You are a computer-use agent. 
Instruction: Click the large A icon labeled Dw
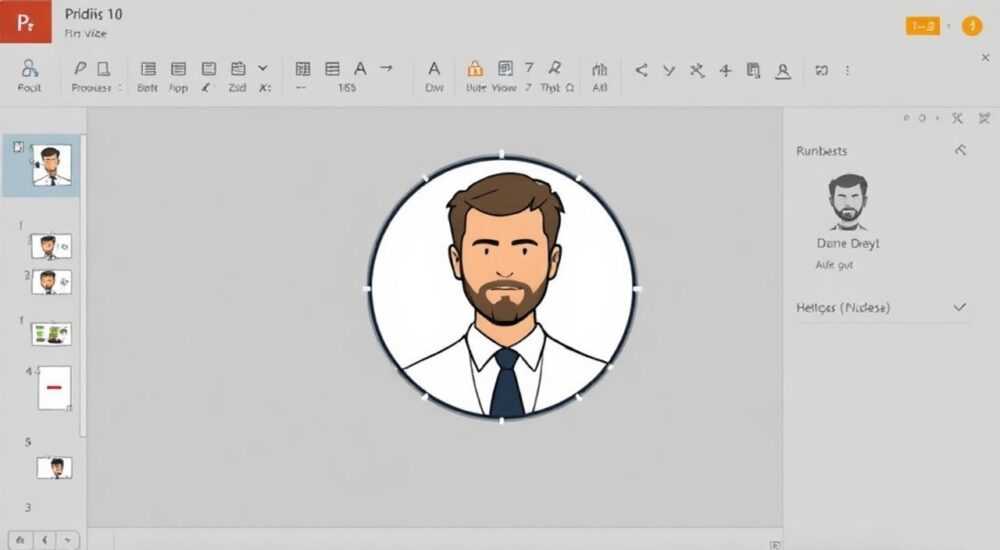[x=434, y=68]
